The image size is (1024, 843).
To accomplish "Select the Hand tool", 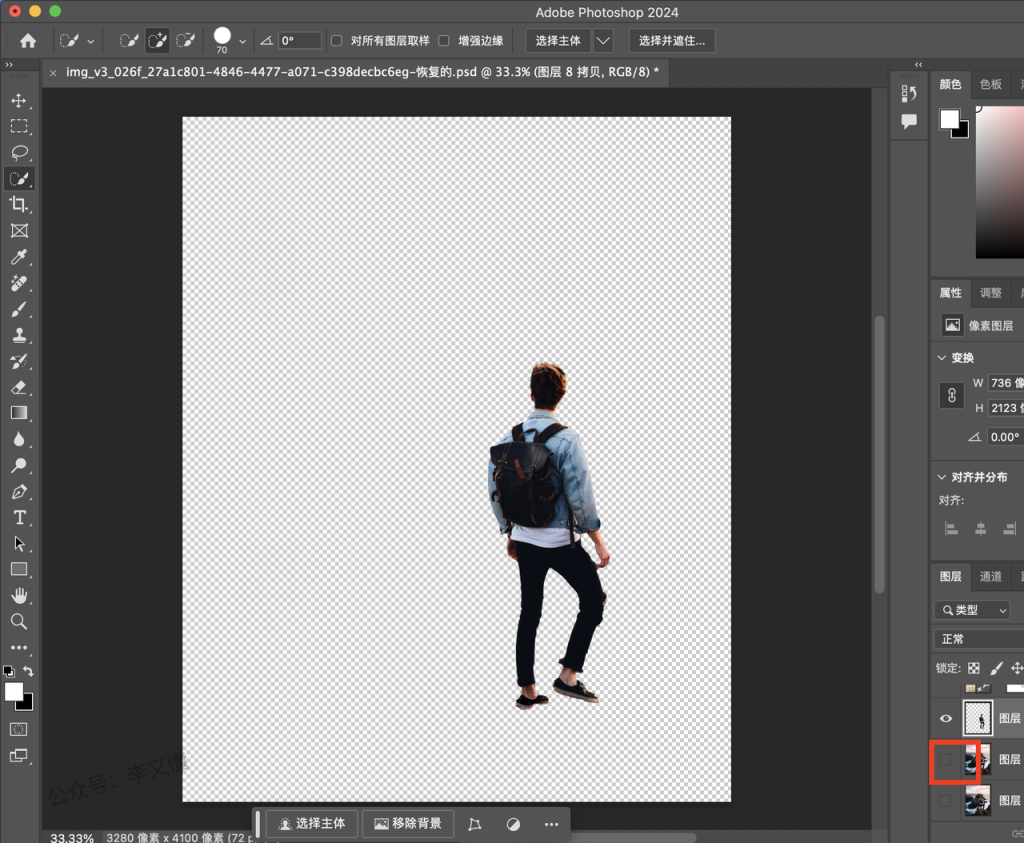I will (x=19, y=596).
